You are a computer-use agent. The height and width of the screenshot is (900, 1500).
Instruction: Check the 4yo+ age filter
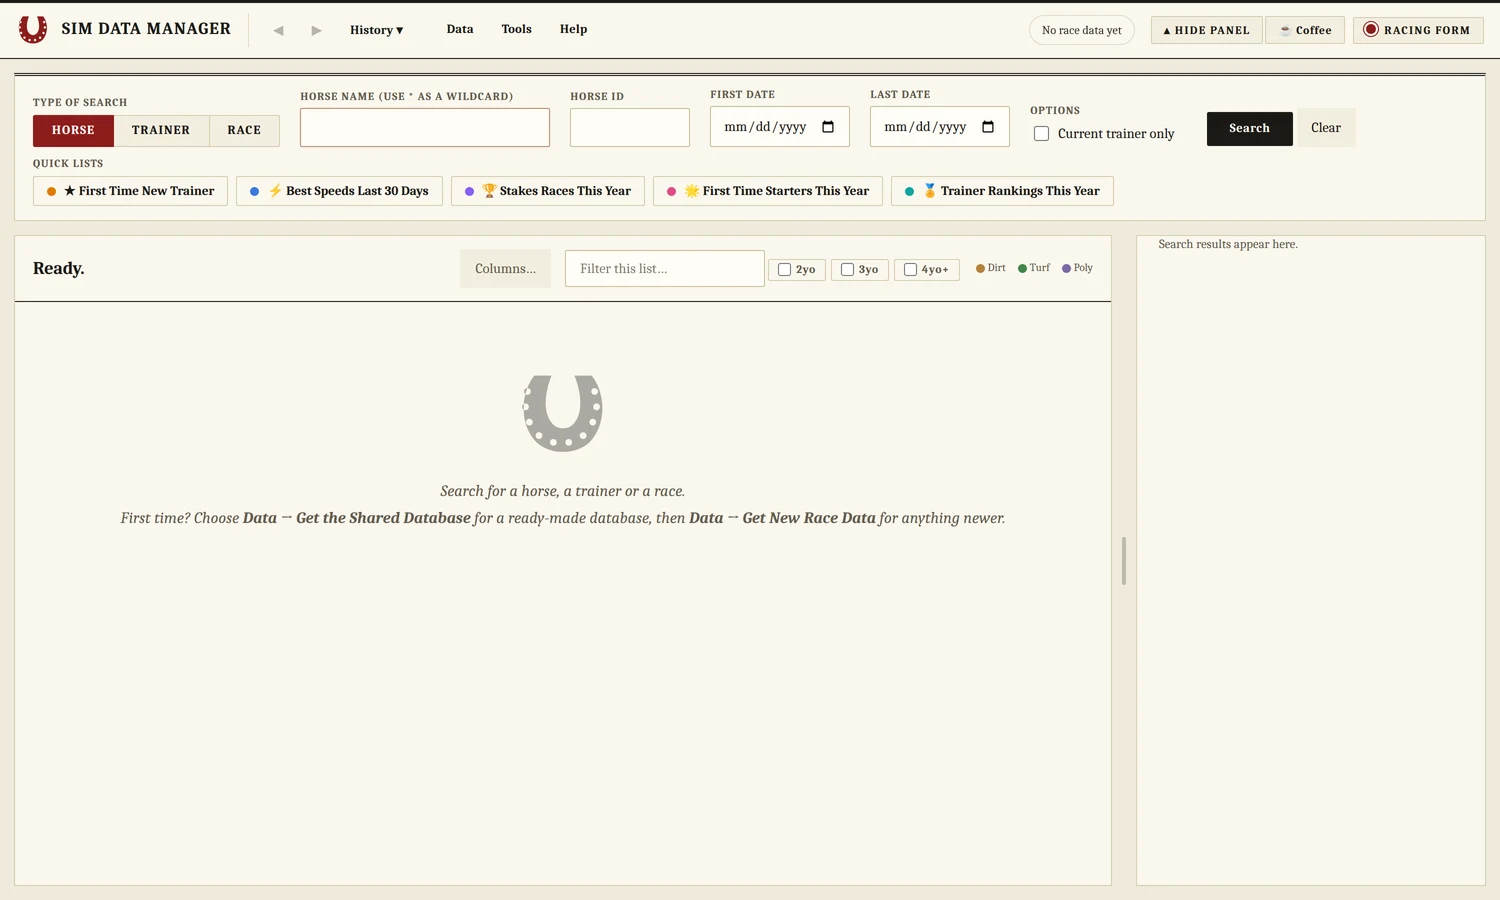(910, 269)
